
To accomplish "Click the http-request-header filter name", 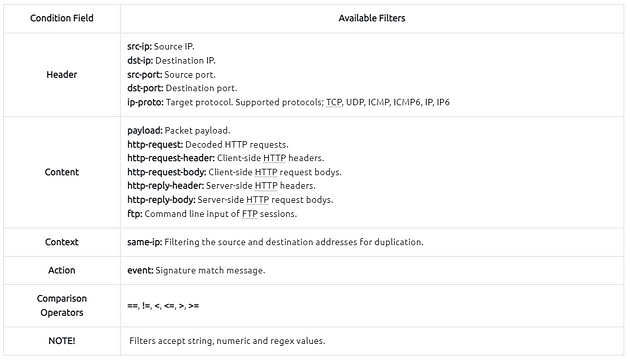I will 171,158.
